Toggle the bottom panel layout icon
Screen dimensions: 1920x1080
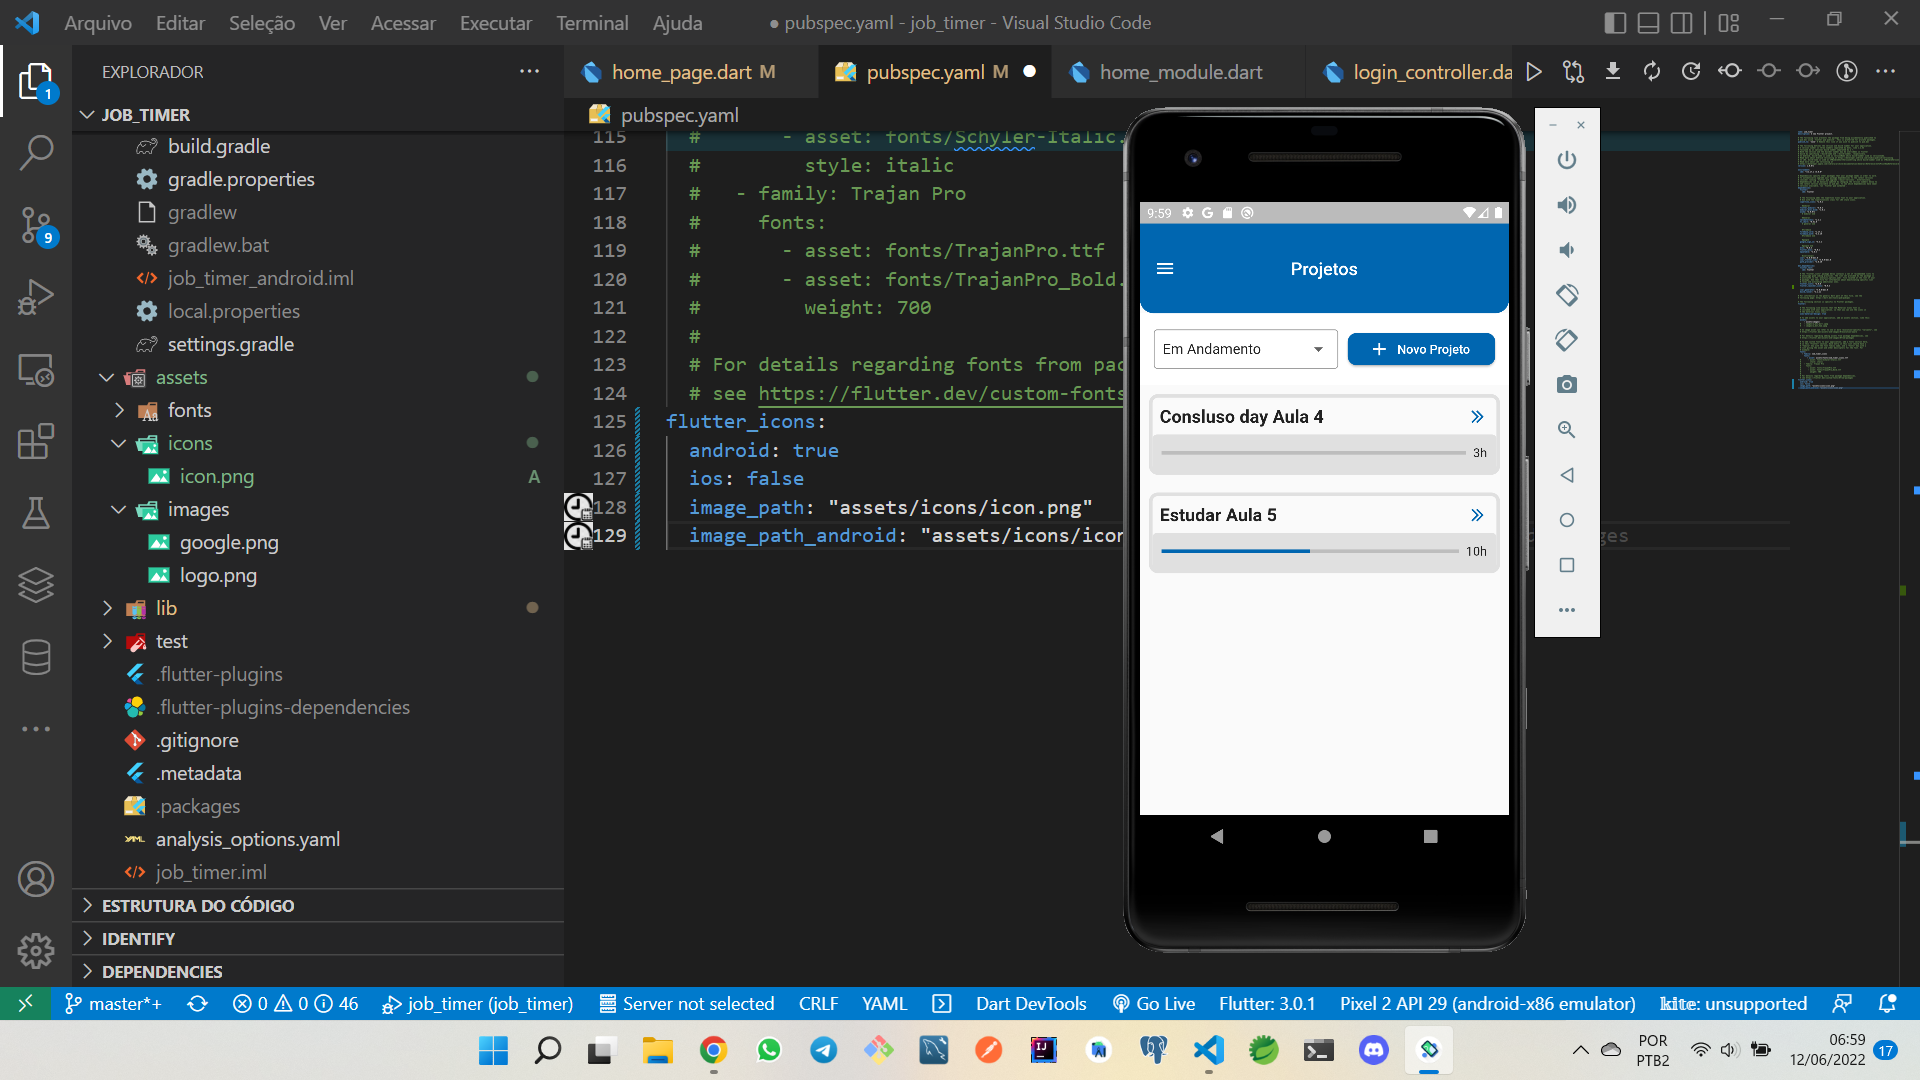[1648, 22]
